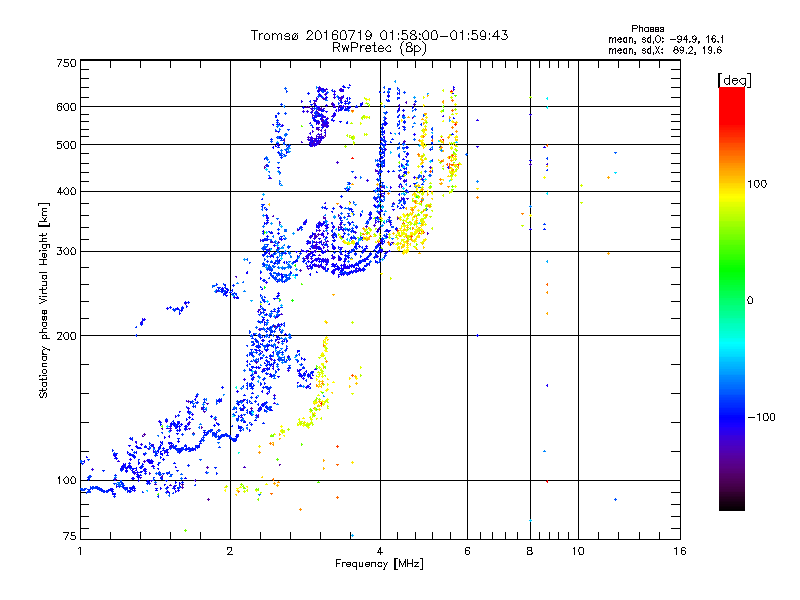Click the "6" frequency tick label
Image resolution: width=800 pixels, height=600 pixels.
(x=467, y=551)
